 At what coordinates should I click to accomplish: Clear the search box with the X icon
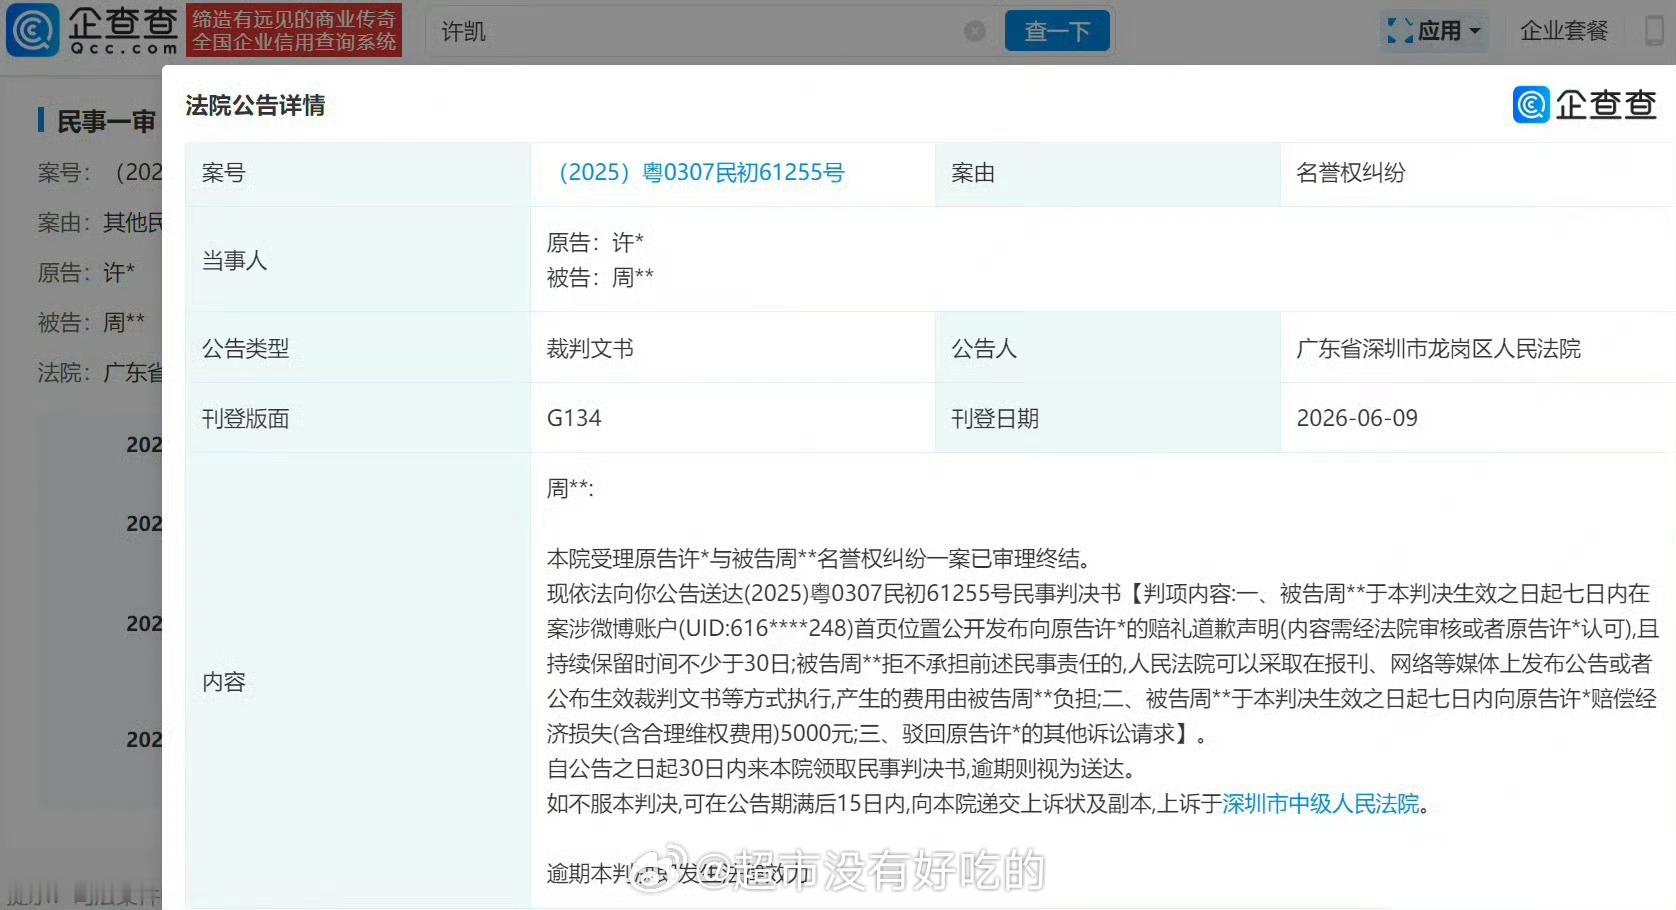coord(975,31)
